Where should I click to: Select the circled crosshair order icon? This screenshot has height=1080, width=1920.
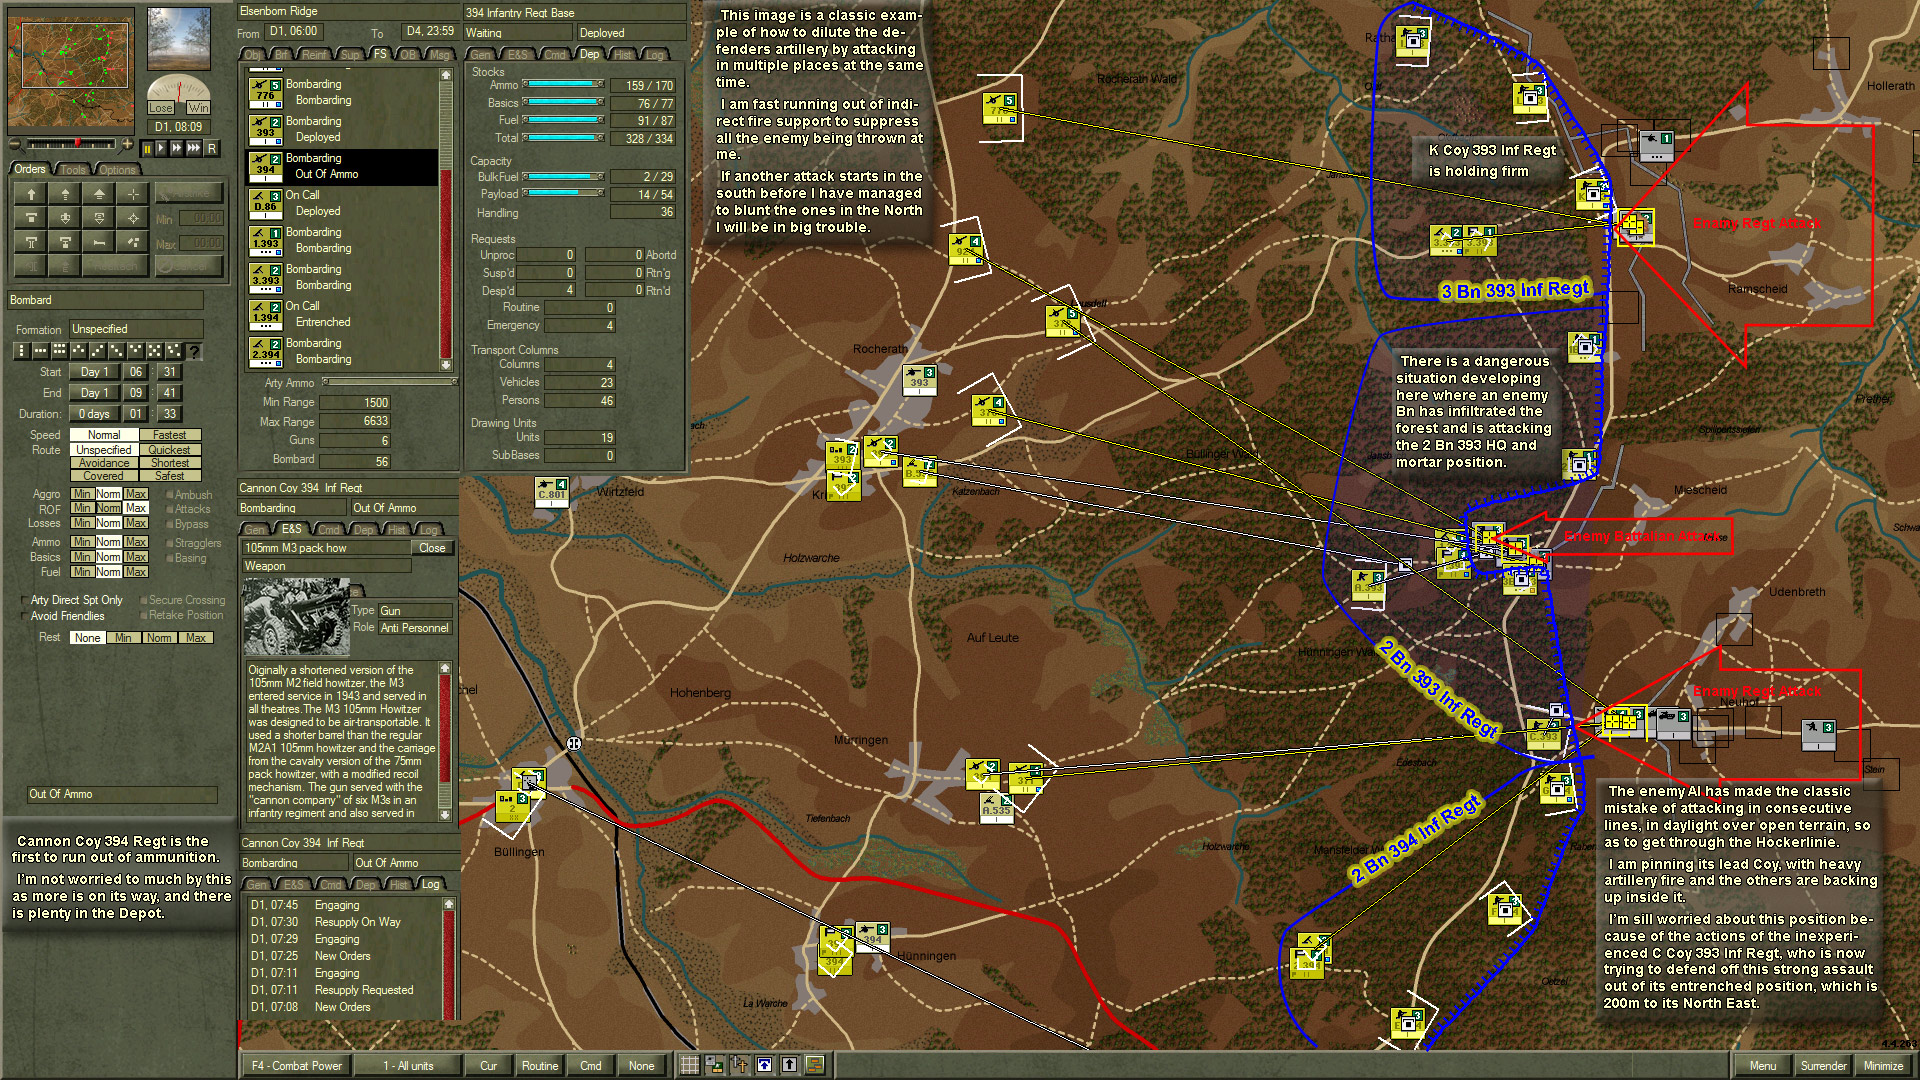[x=133, y=217]
